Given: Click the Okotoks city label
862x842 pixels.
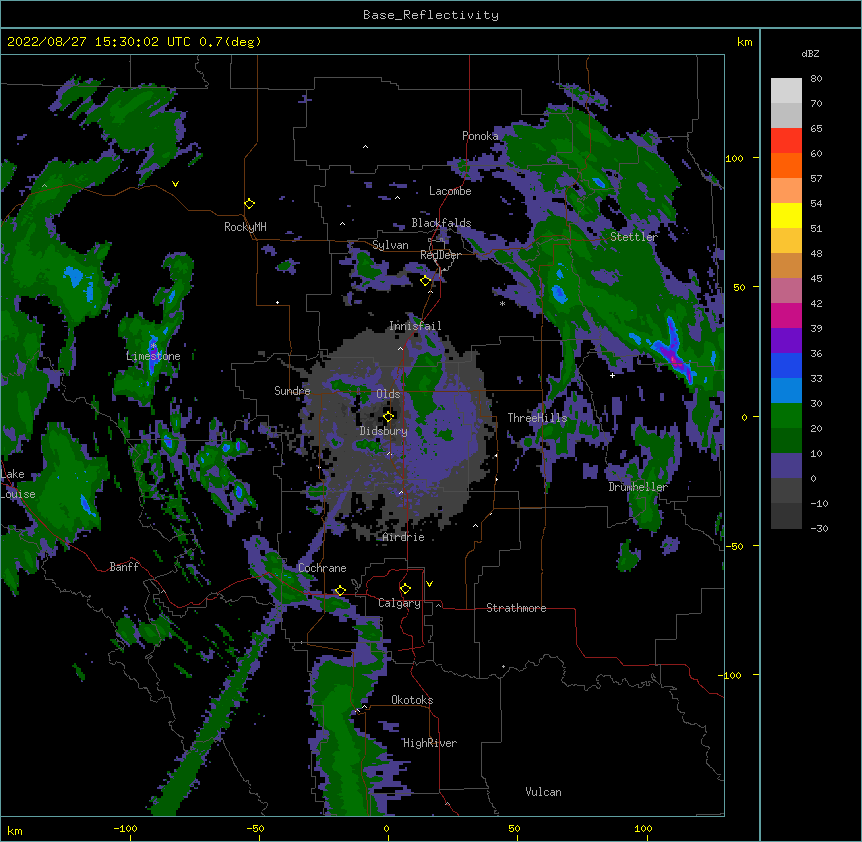Looking at the screenshot, I should tap(412, 700).
